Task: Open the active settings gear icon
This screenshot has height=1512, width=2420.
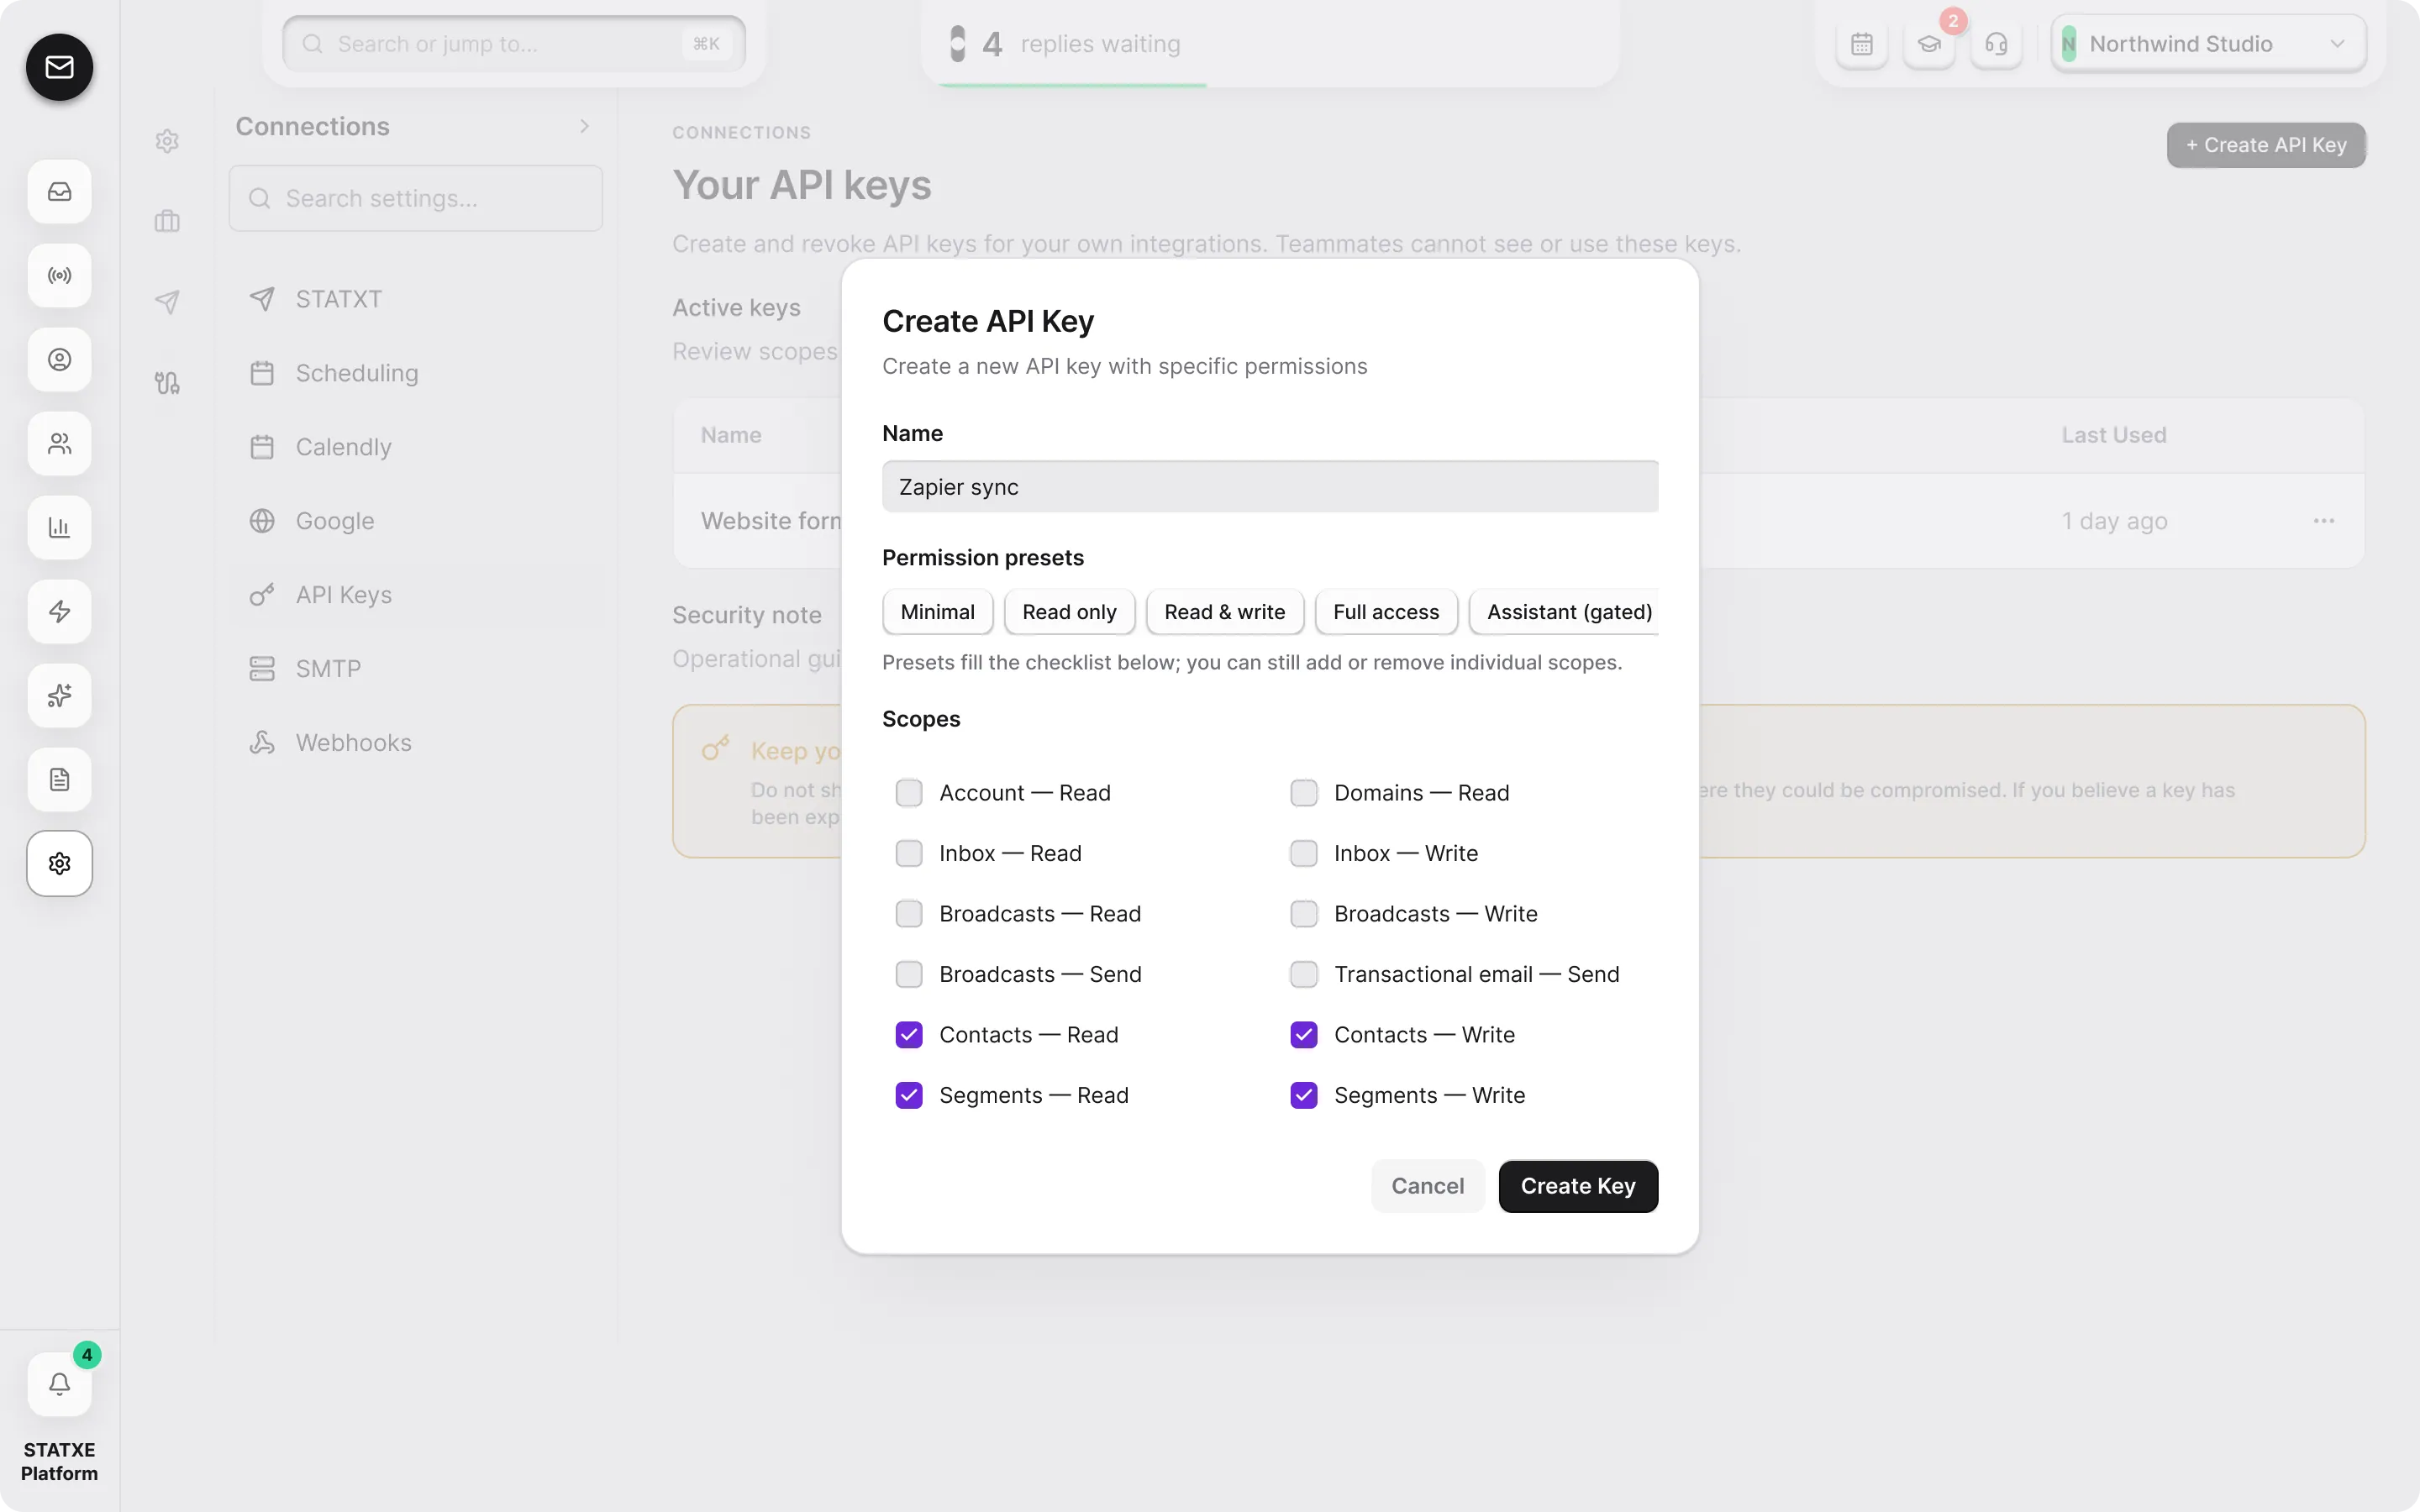Action: (59, 863)
